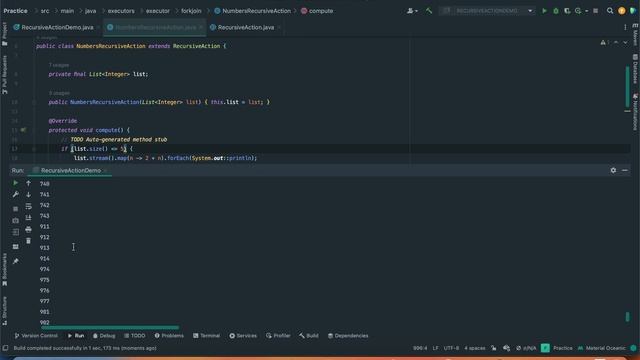This screenshot has width=640, height=360.
Task: Open the Project tool window on left strip
Action: (x=4, y=33)
